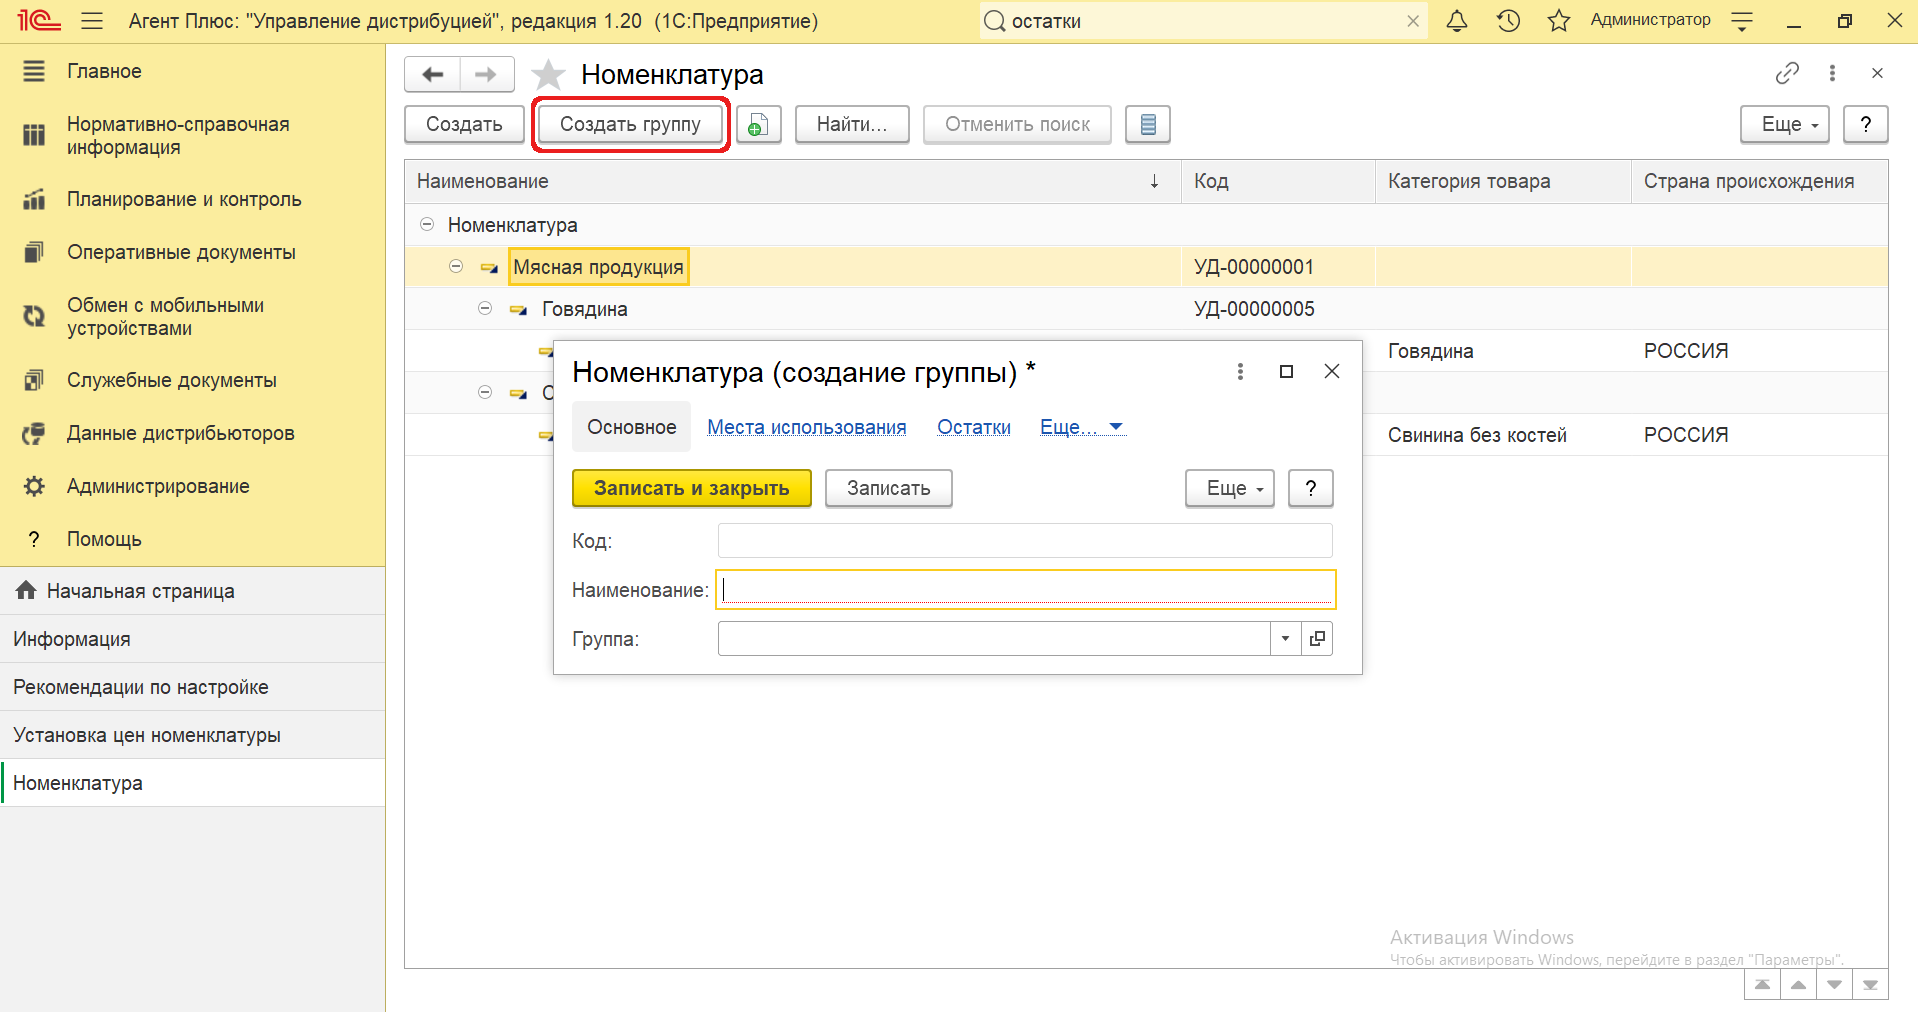Open the Группа dropdown list arrow
The height and width of the screenshot is (1012, 1918).
coord(1285,638)
